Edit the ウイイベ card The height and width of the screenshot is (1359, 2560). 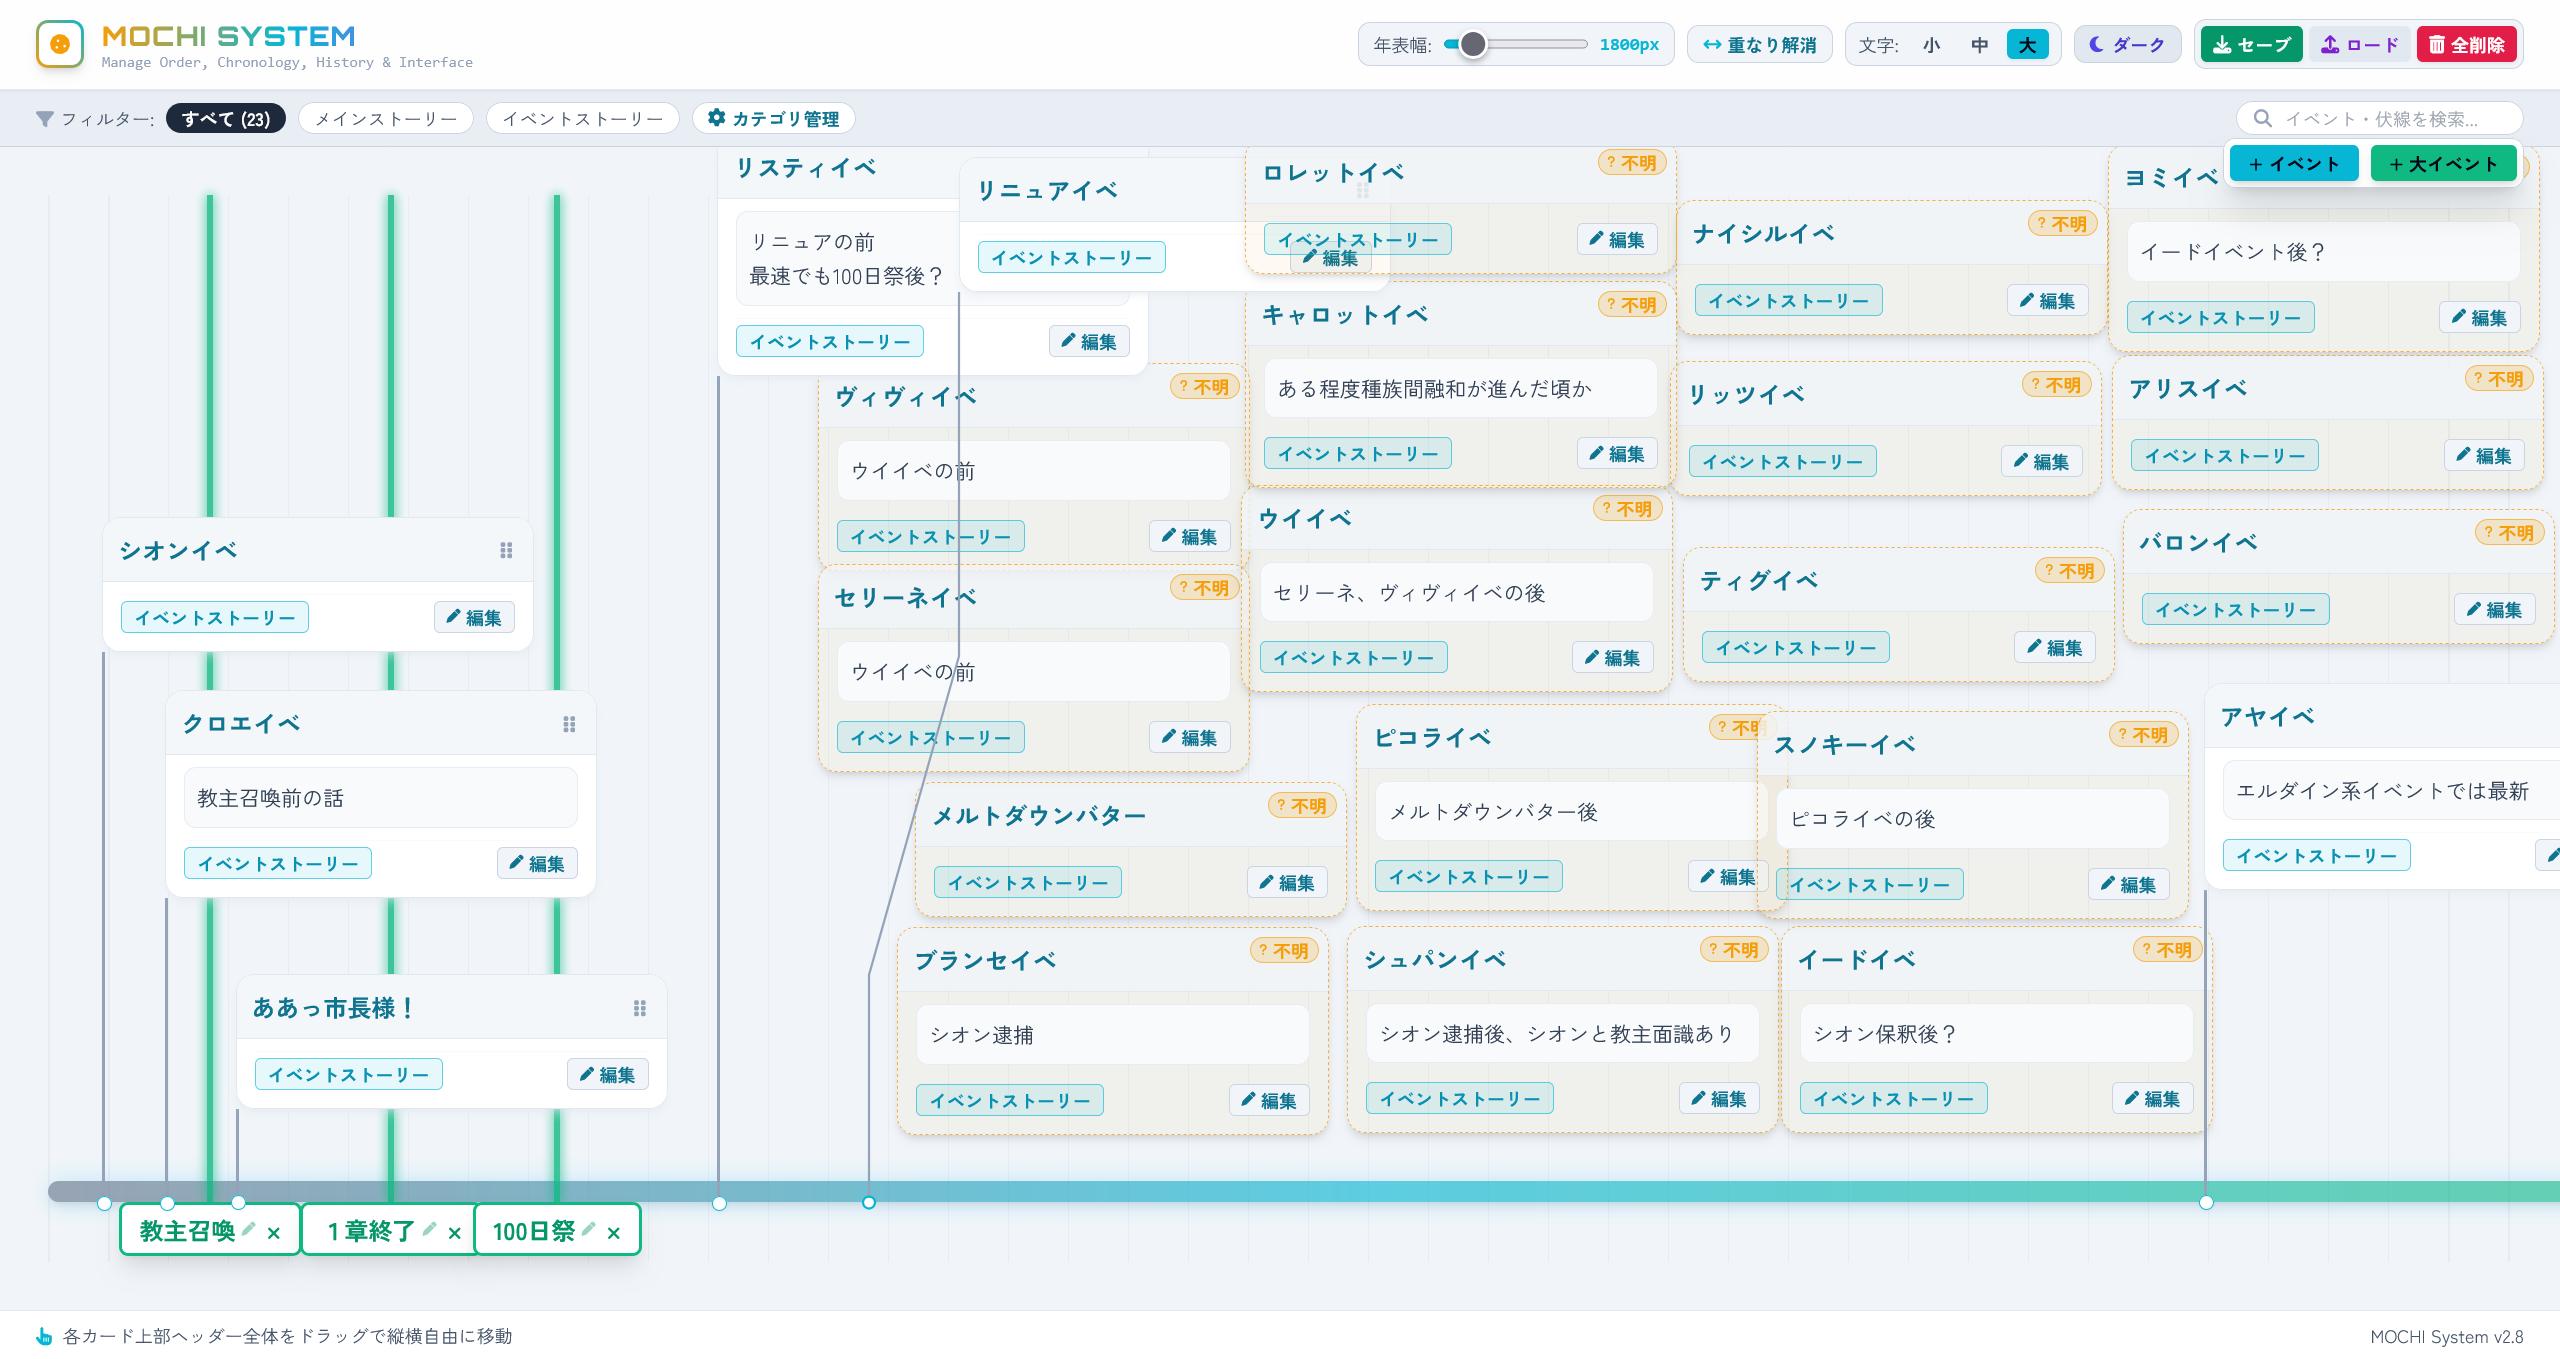(1613, 657)
